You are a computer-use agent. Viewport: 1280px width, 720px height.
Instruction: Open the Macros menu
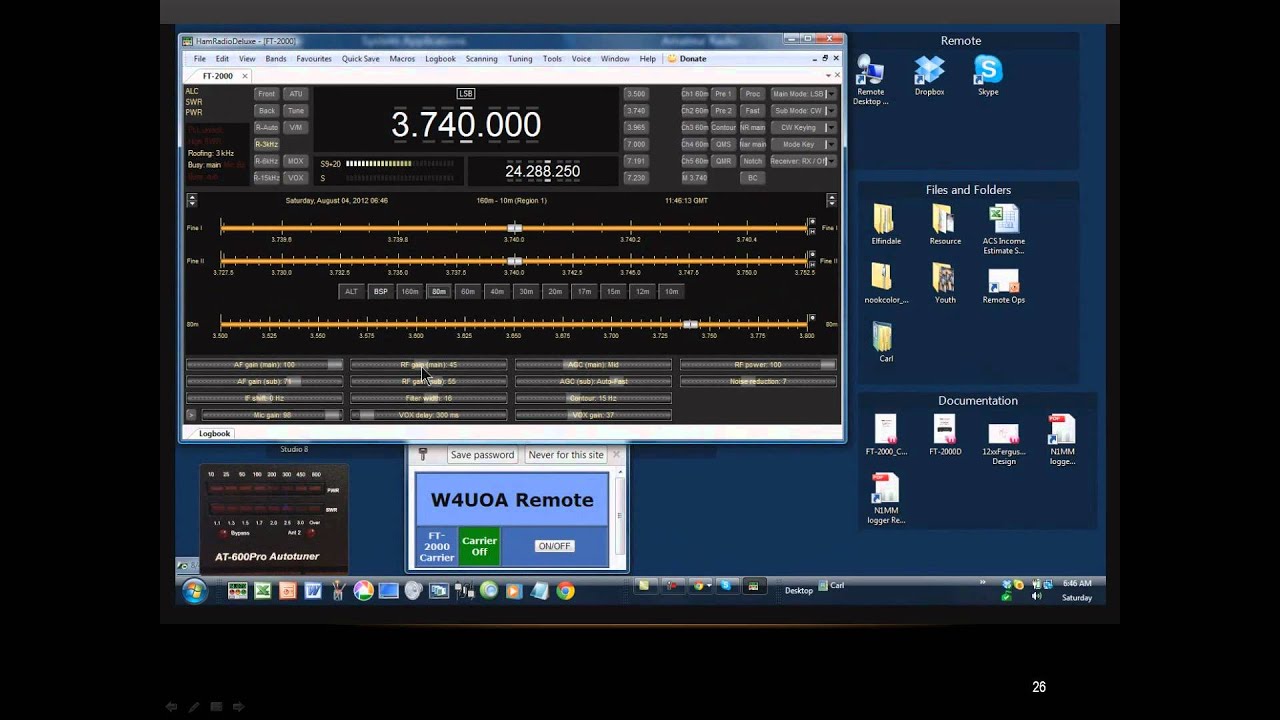(402, 59)
